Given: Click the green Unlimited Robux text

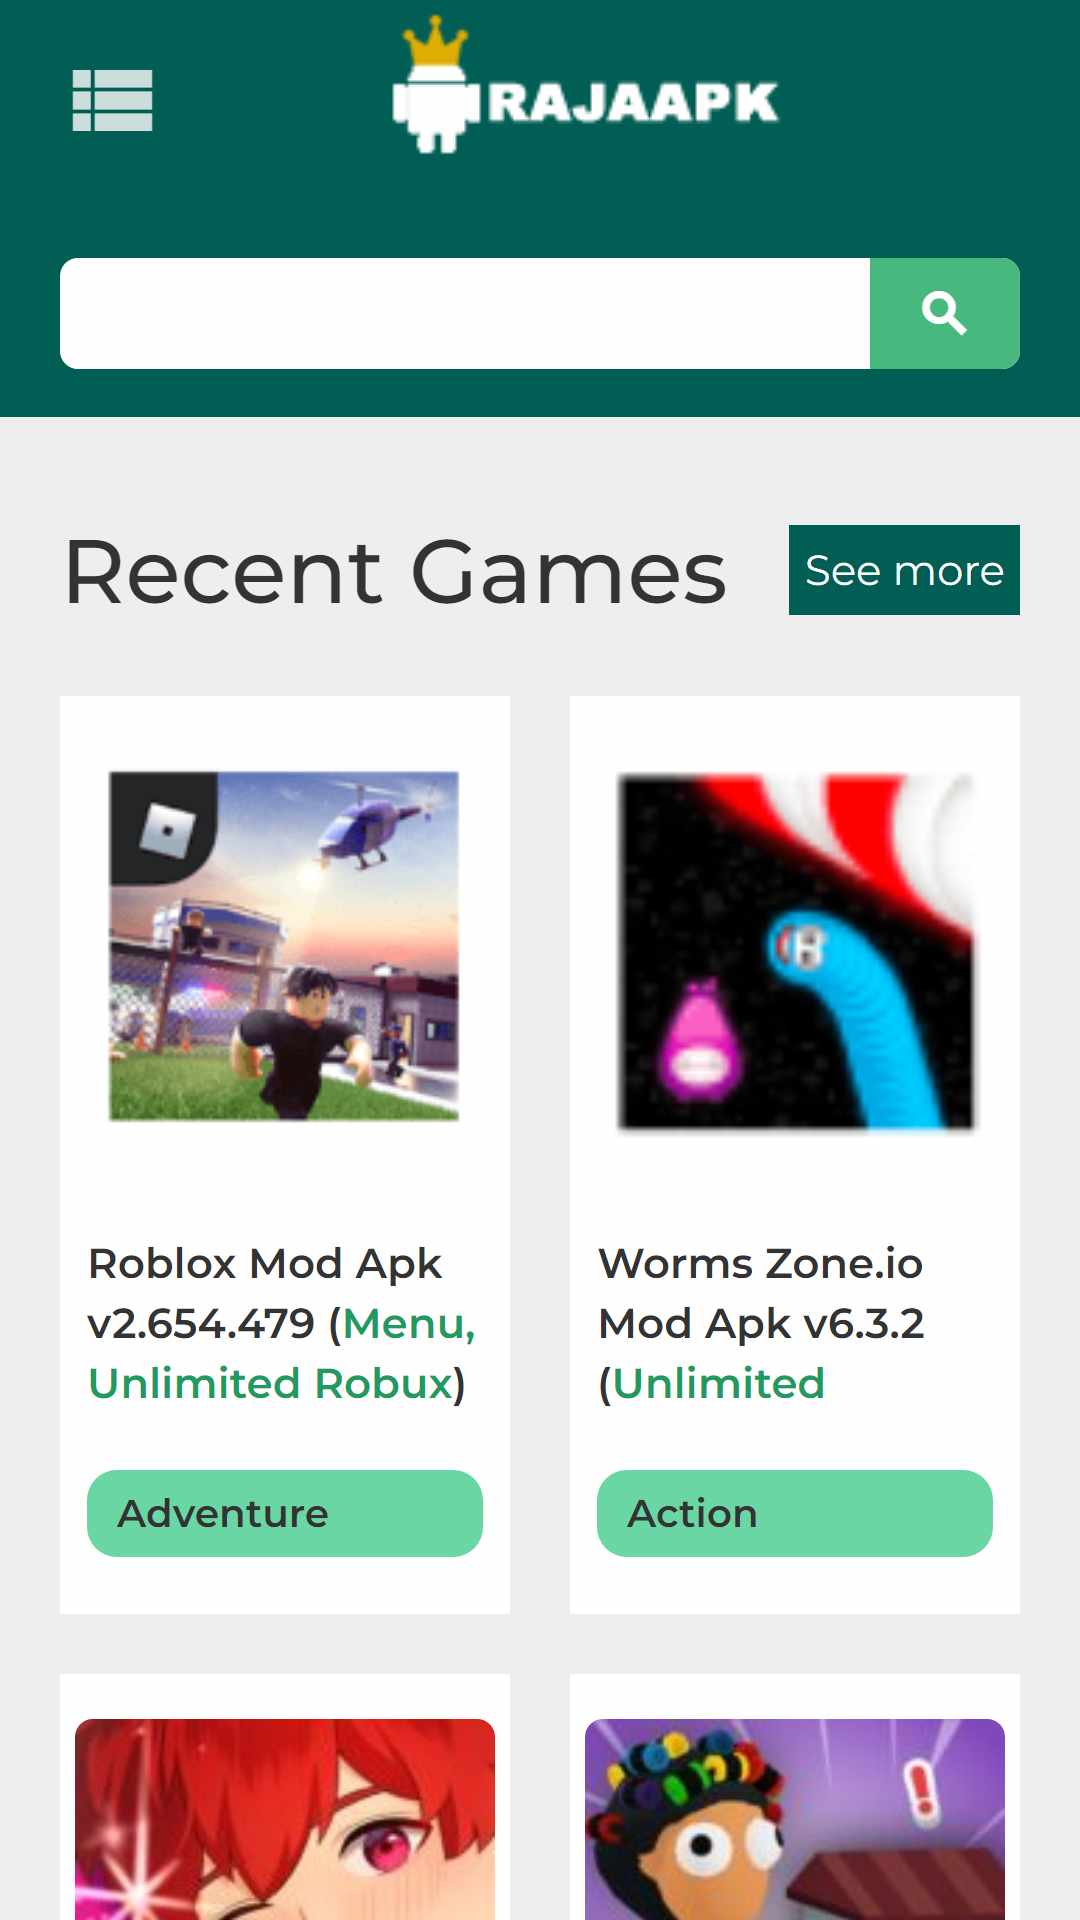Looking at the screenshot, I should (x=271, y=1383).
